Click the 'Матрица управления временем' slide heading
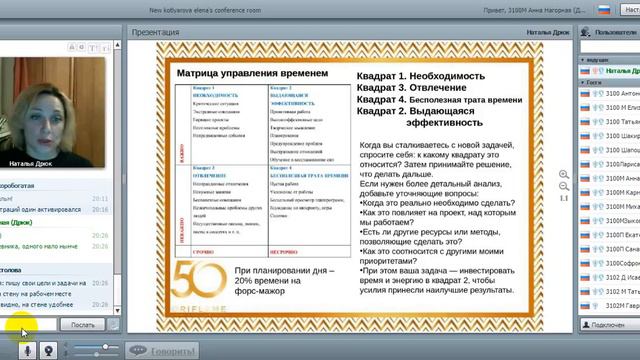Image resolution: width=640 pixels, height=360 pixels. point(252,73)
